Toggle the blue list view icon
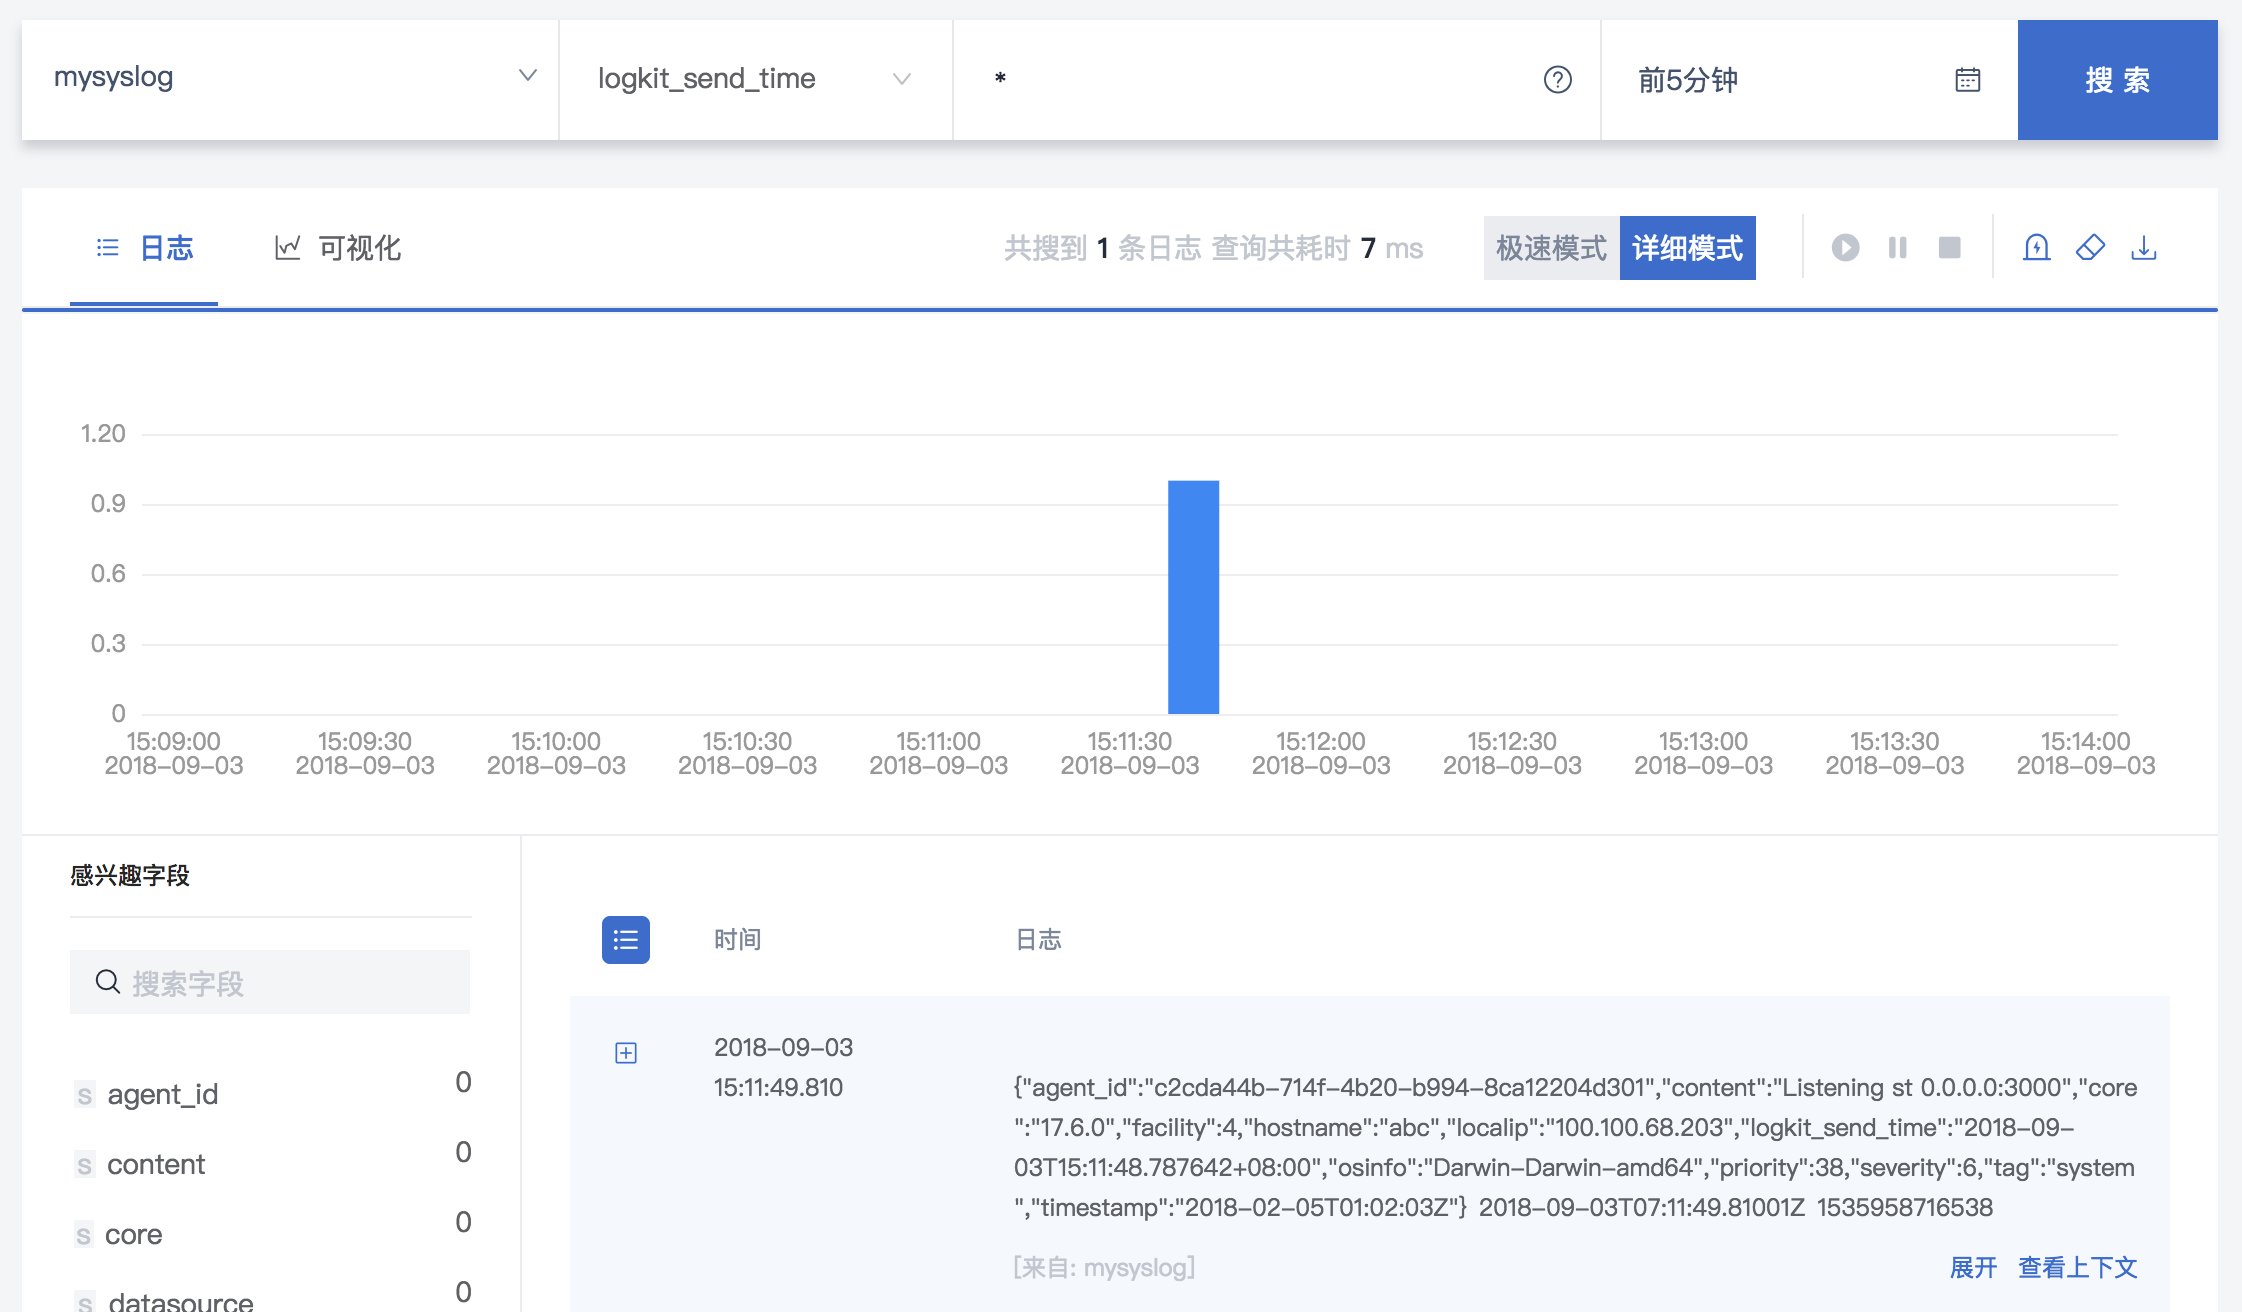The image size is (2242, 1312). coord(626,940)
